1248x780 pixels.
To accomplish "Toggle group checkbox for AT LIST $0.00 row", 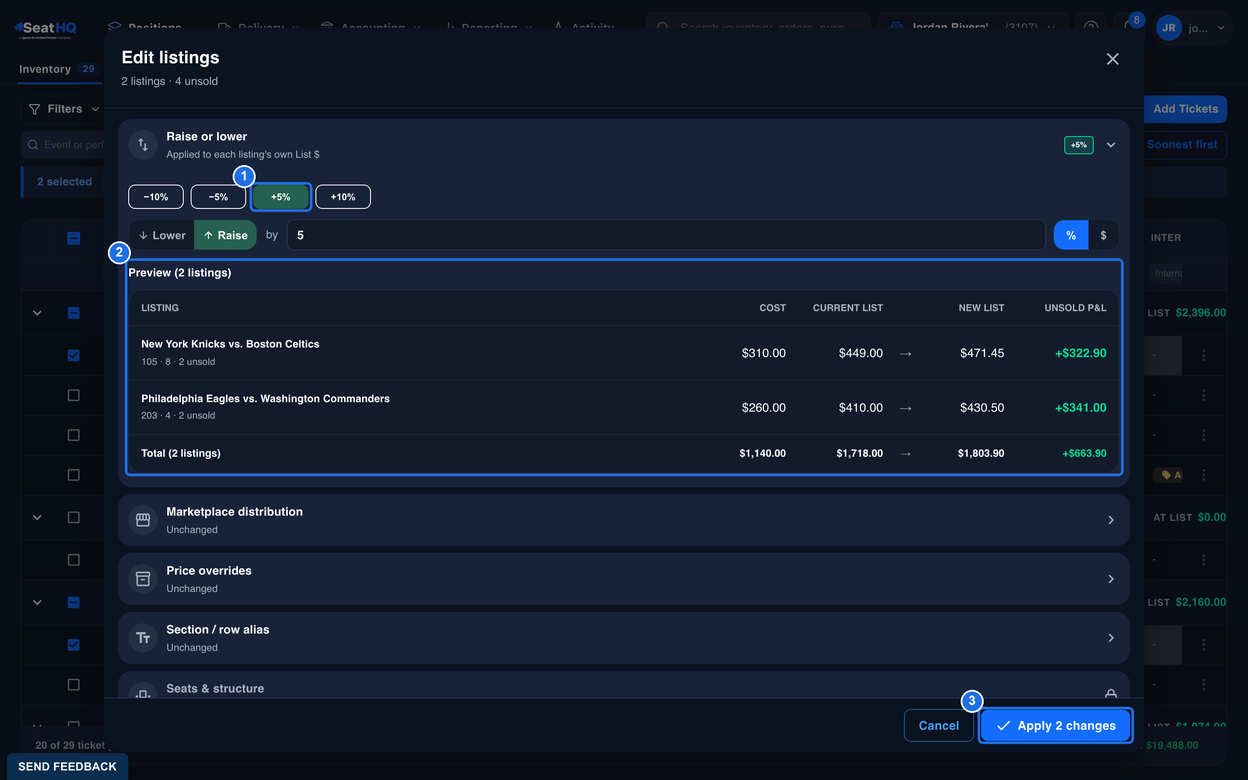I will tap(73, 517).
